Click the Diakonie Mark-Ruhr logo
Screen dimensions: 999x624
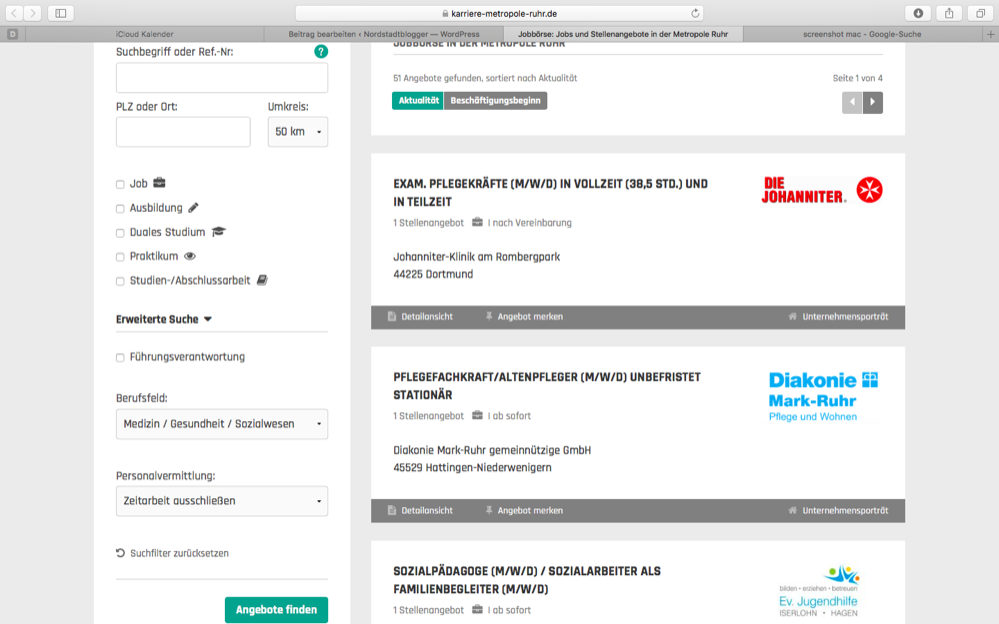[x=823, y=396]
